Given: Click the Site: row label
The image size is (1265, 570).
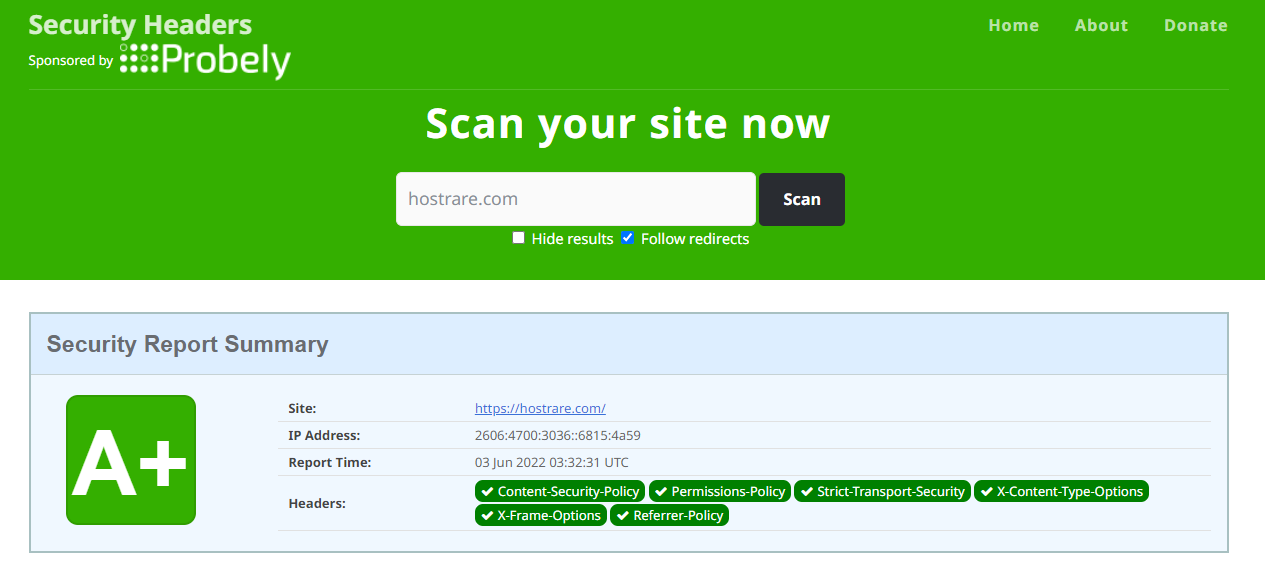Looking at the screenshot, I should (302, 408).
